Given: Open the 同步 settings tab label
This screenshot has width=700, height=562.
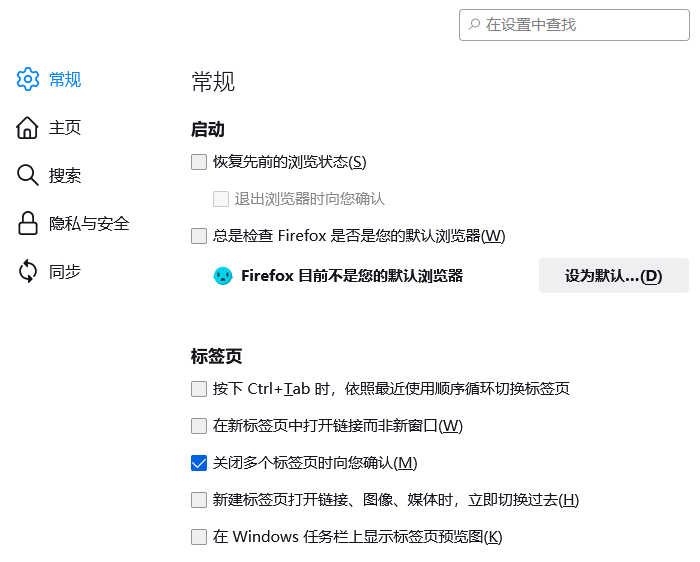Looking at the screenshot, I should pos(65,271).
